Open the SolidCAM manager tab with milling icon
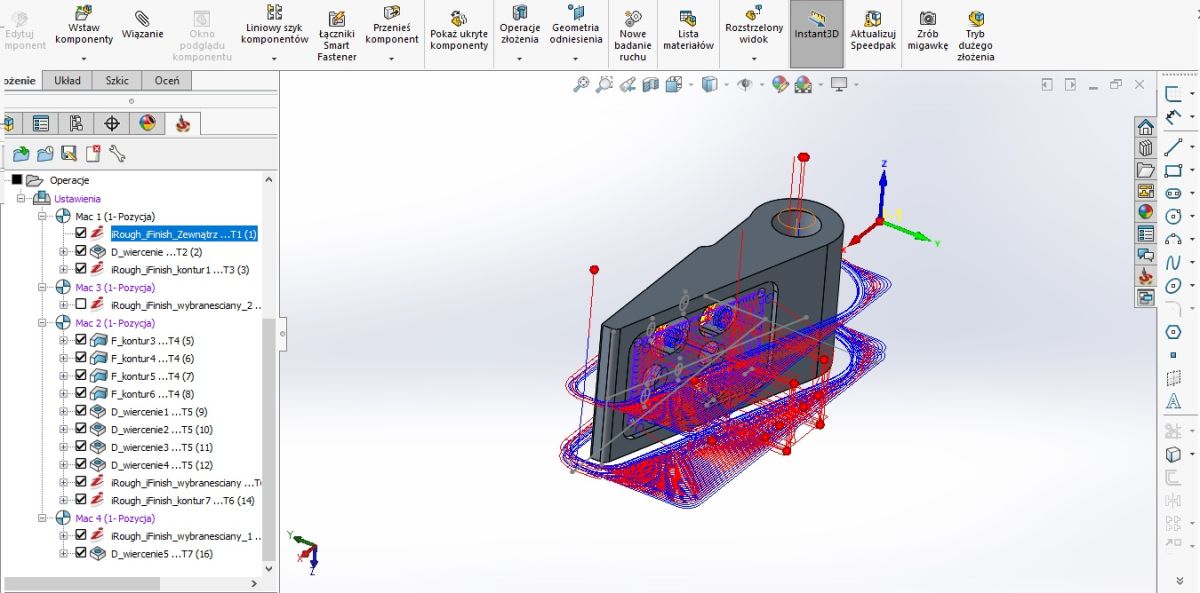Screen dimensions: 1200x593 [x=182, y=124]
